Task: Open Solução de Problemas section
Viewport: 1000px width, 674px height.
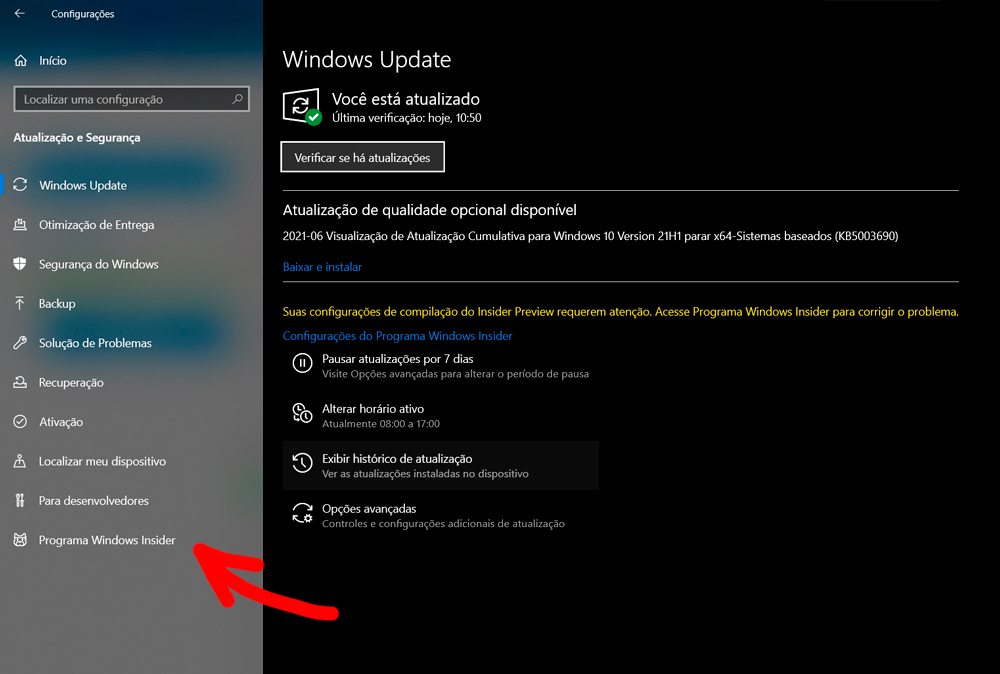Action: click(95, 343)
